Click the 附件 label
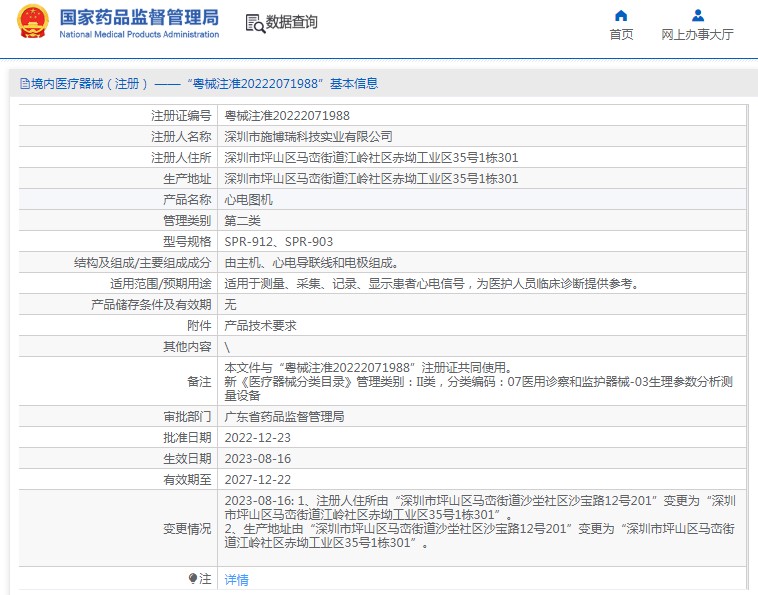This screenshot has height=595, width=758. tap(199, 326)
